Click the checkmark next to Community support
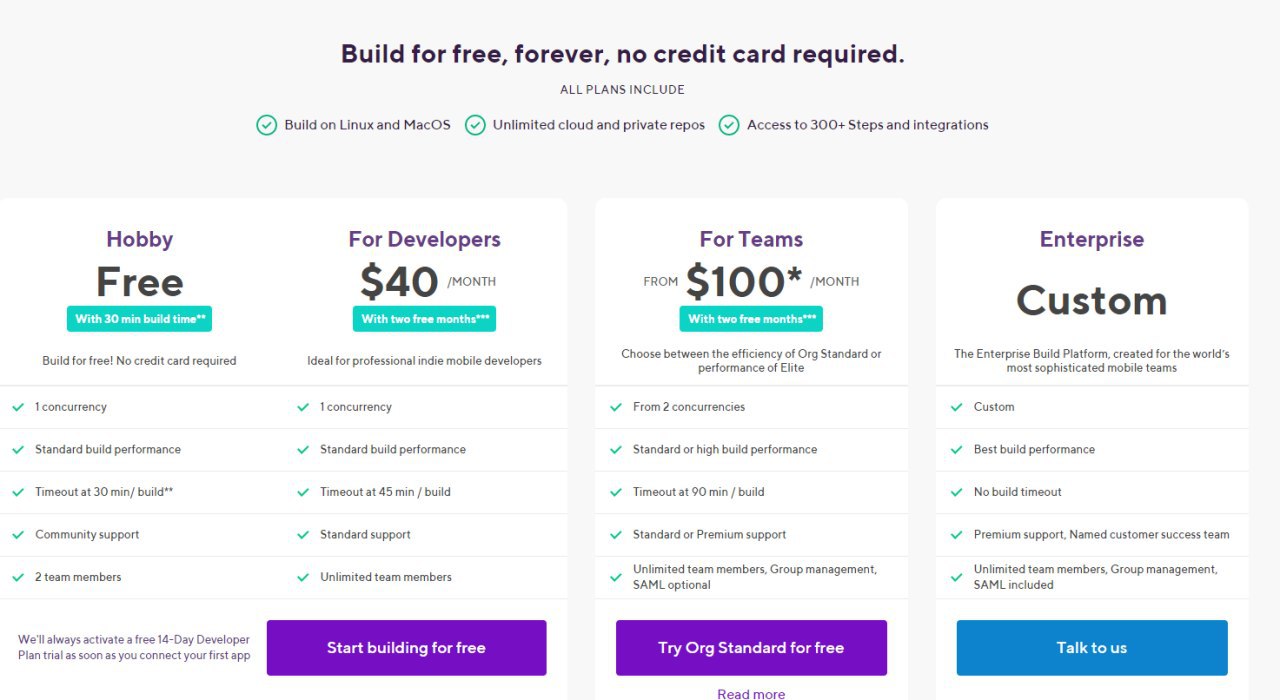 [18, 535]
